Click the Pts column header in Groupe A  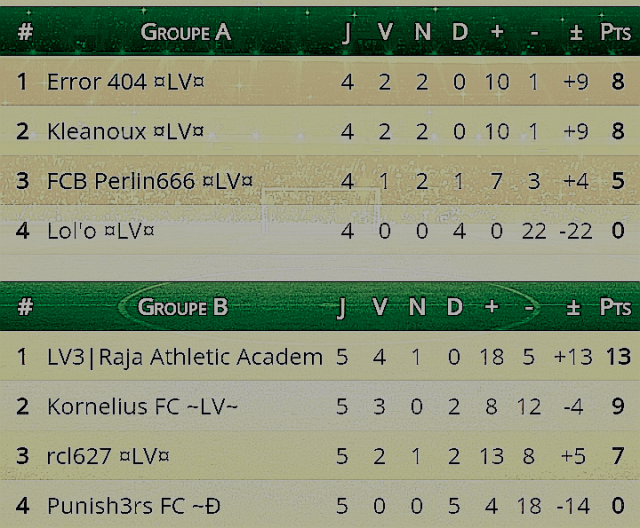coord(616,32)
